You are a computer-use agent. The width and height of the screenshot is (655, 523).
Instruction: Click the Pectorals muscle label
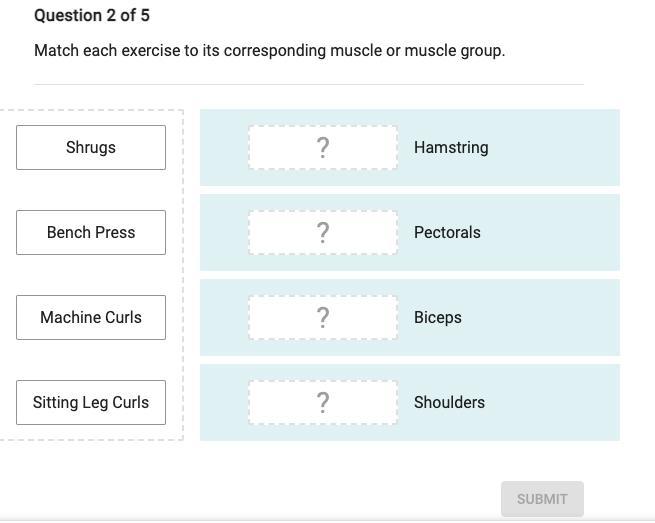tap(447, 232)
